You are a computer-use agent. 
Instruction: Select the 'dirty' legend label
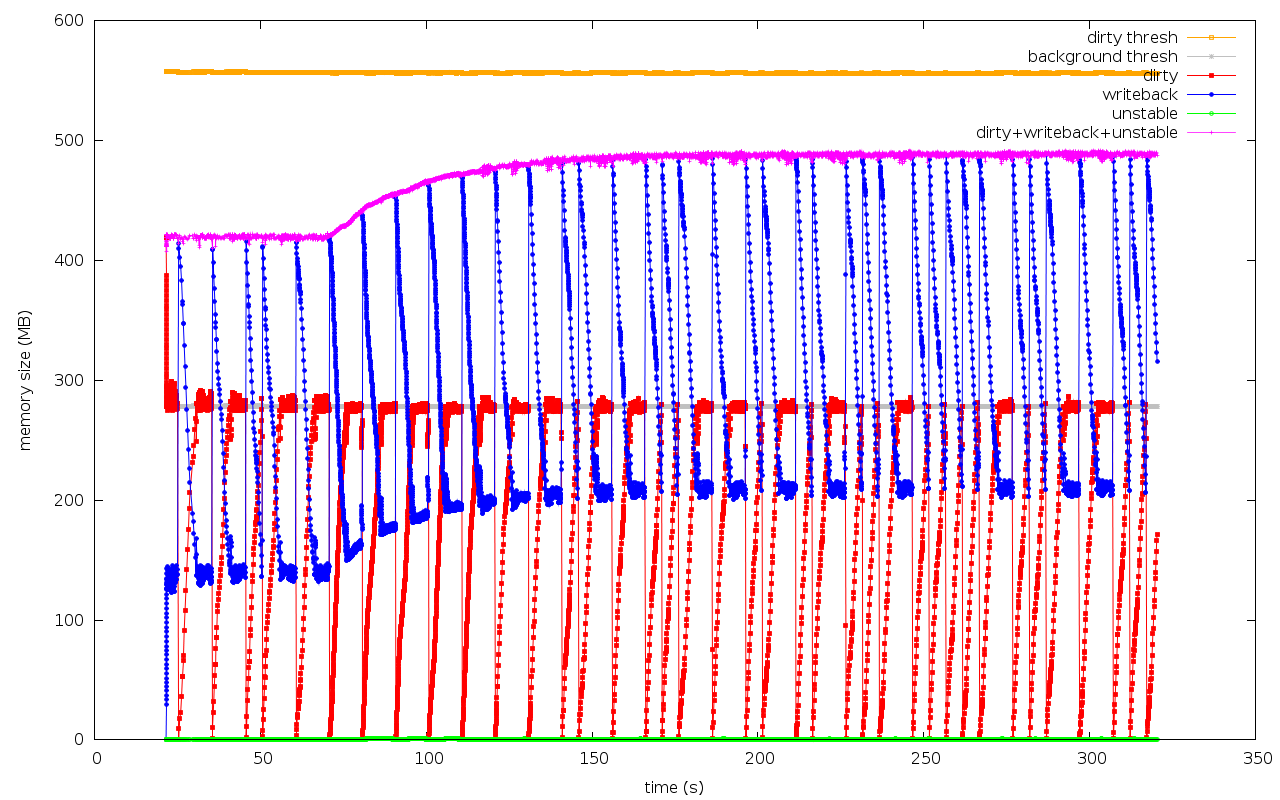tap(1160, 76)
